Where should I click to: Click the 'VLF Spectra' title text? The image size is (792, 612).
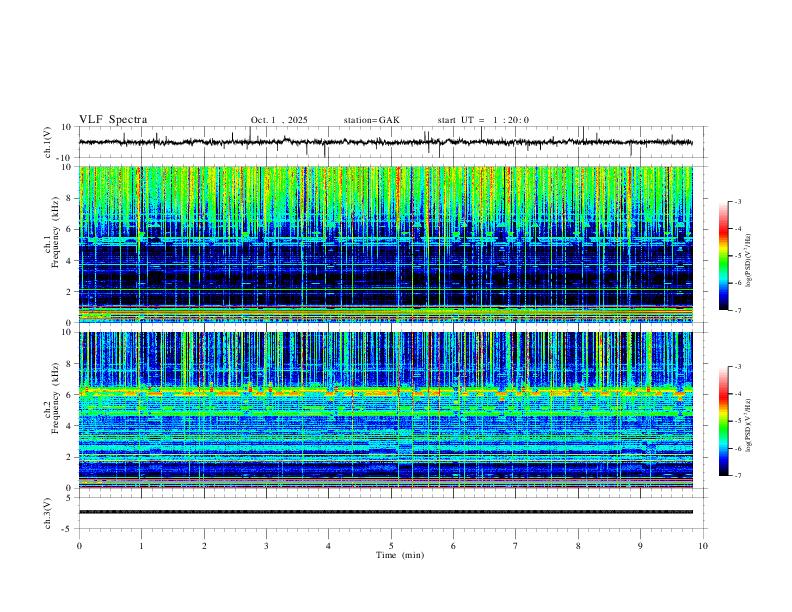click(113, 120)
